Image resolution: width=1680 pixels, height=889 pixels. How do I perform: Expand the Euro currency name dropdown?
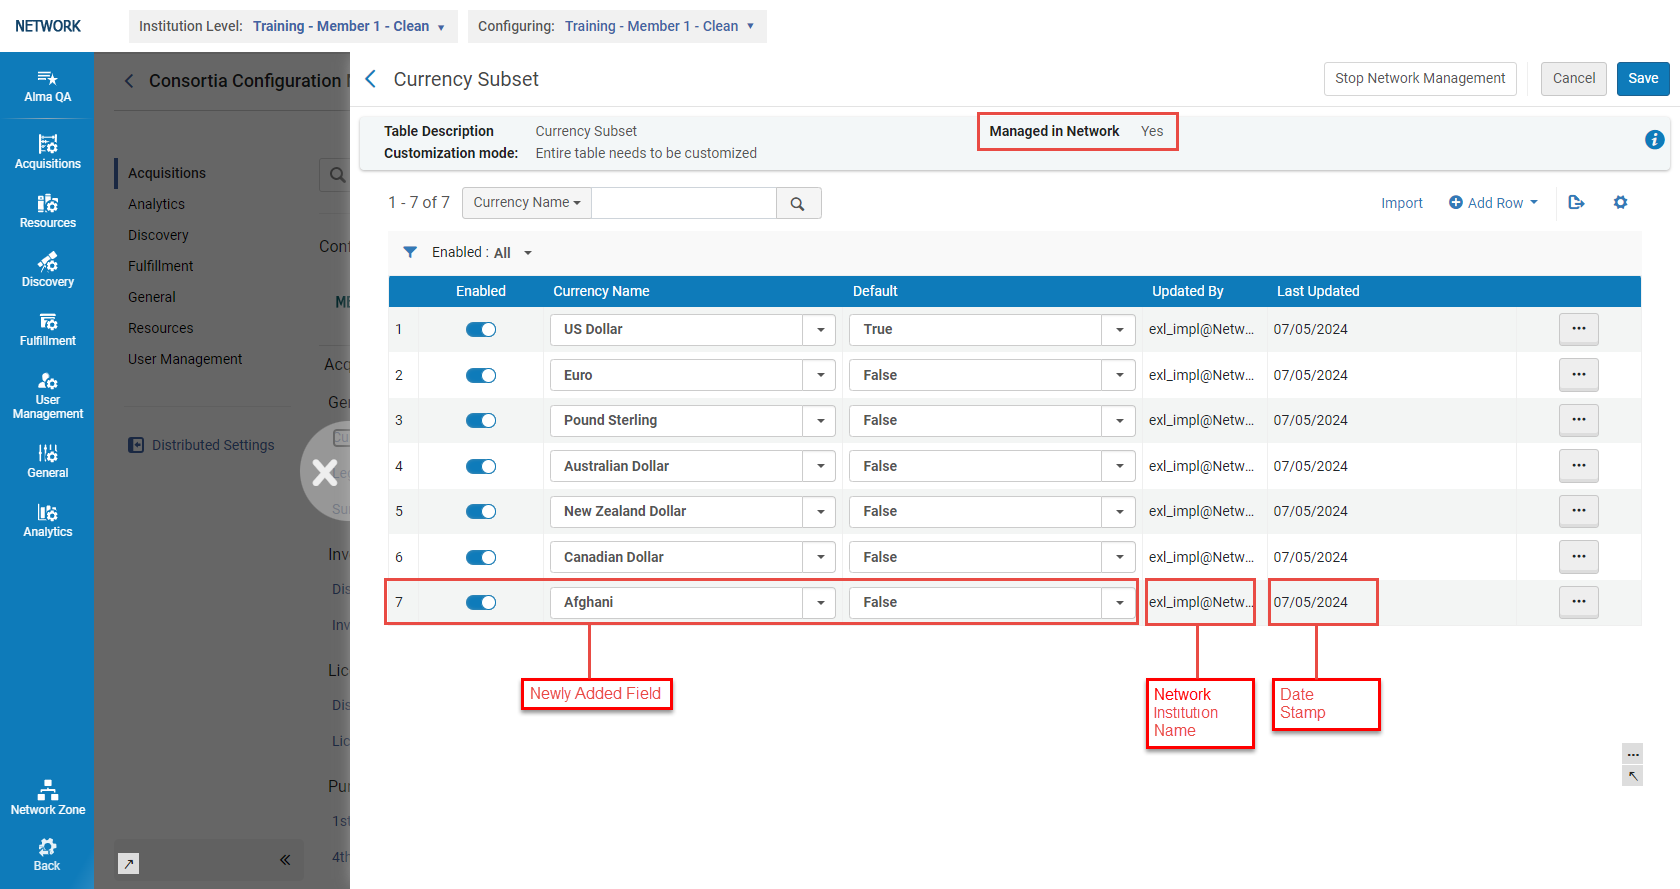820,376
